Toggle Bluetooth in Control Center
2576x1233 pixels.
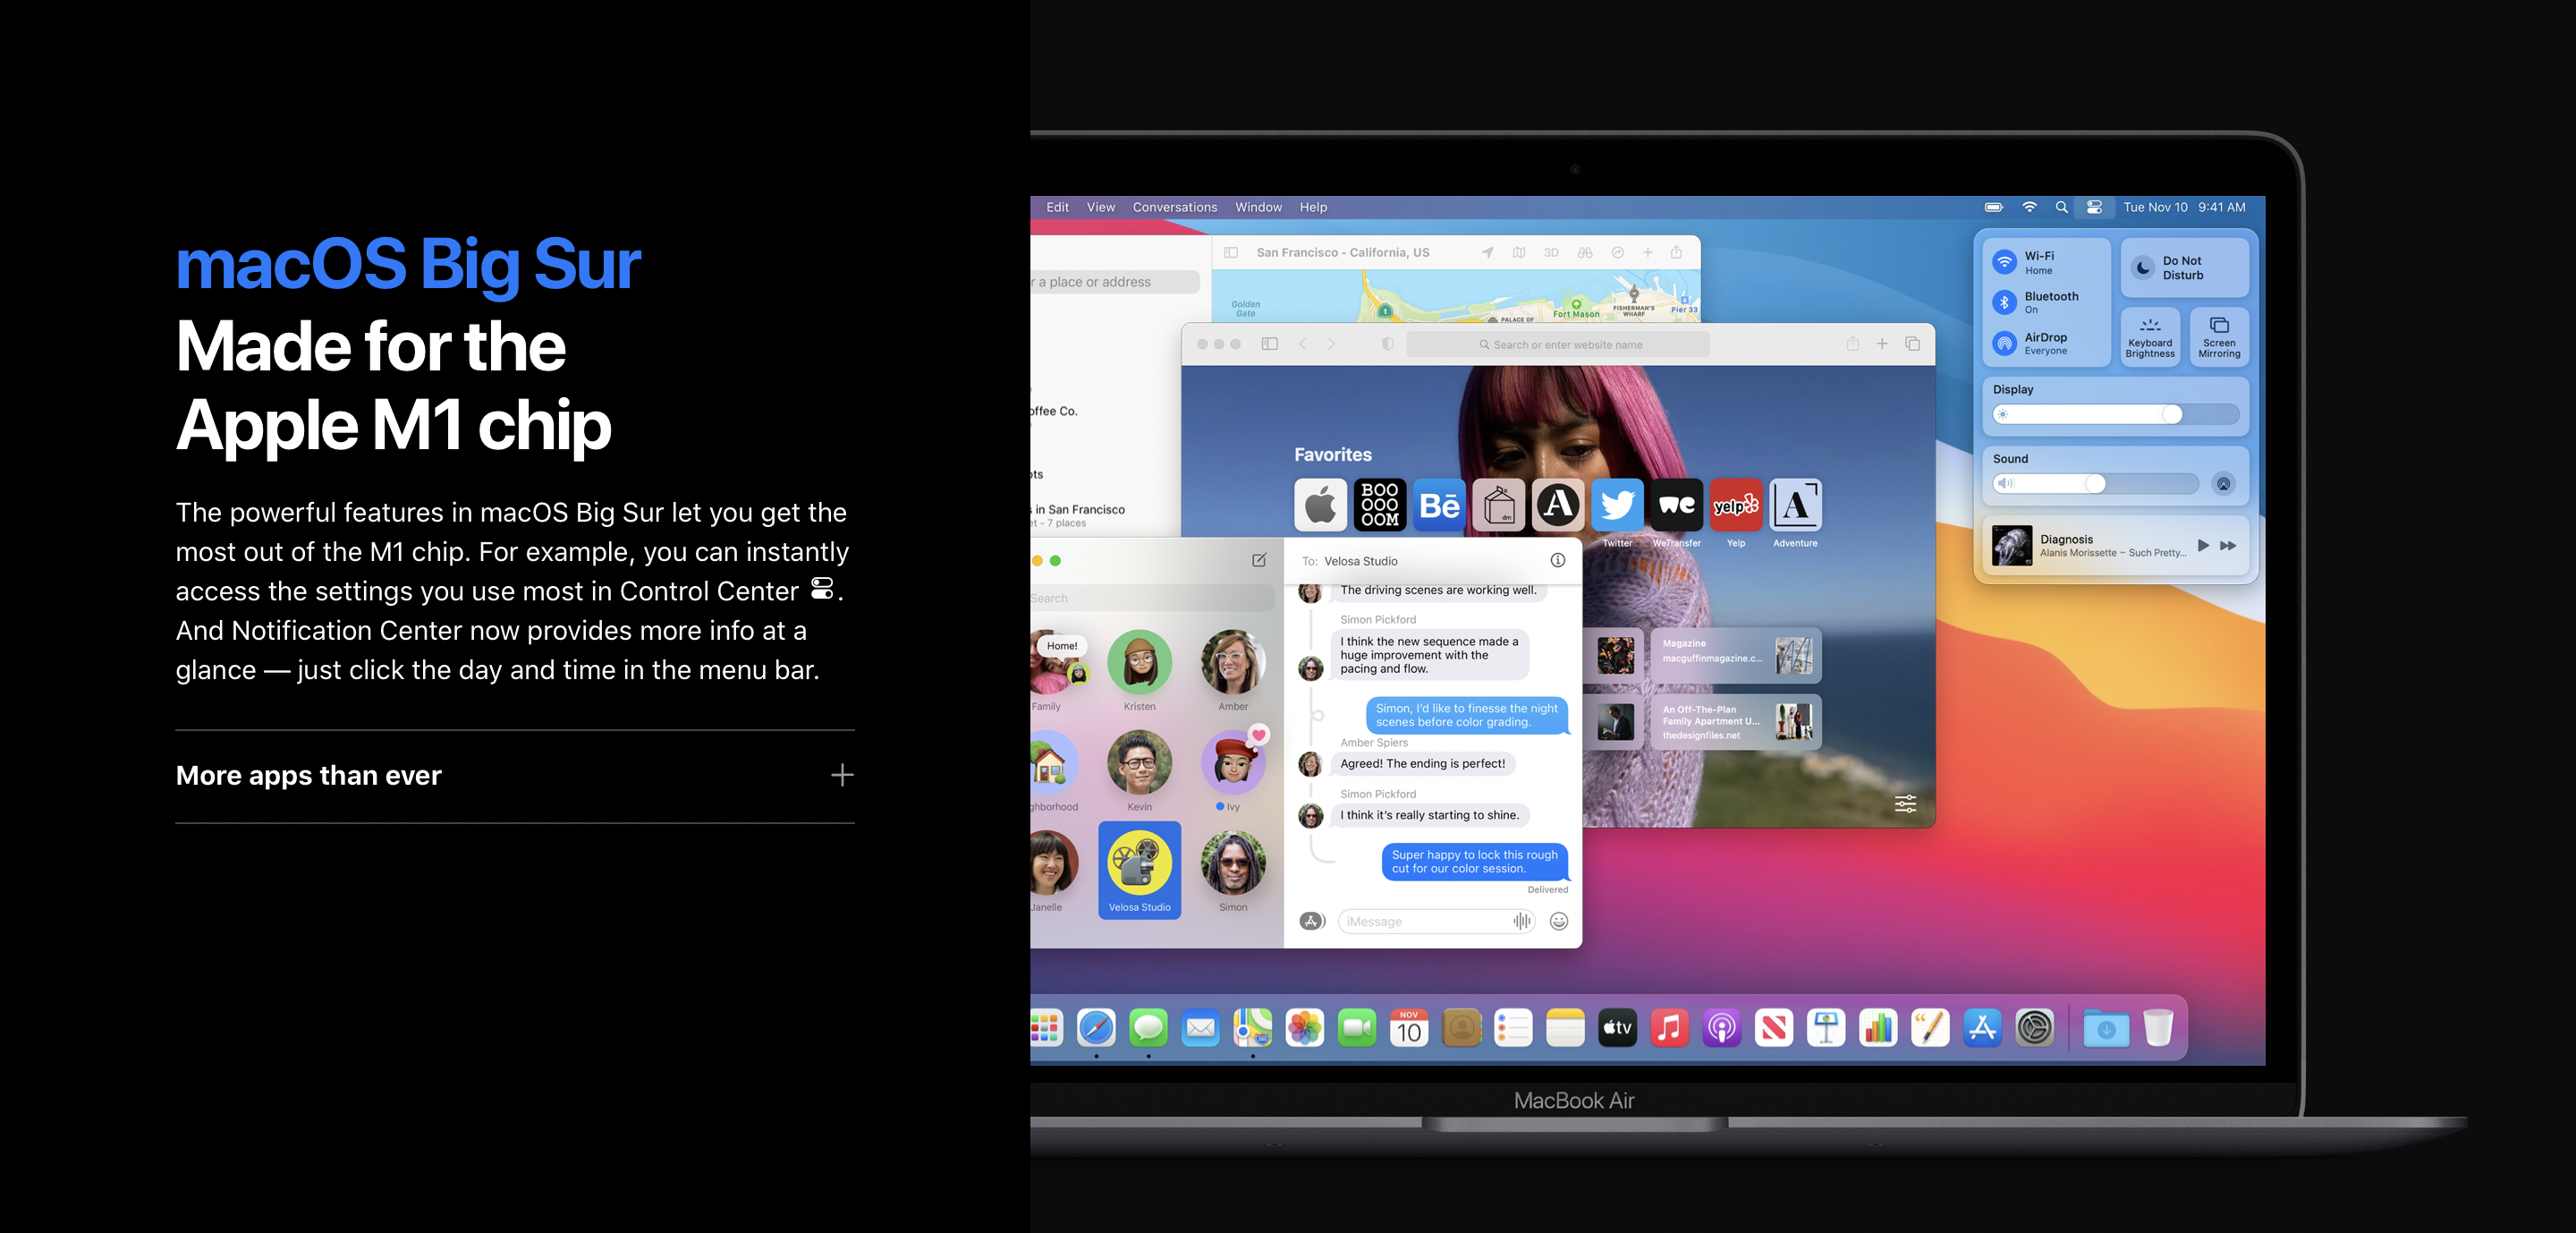[x=2005, y=302]
